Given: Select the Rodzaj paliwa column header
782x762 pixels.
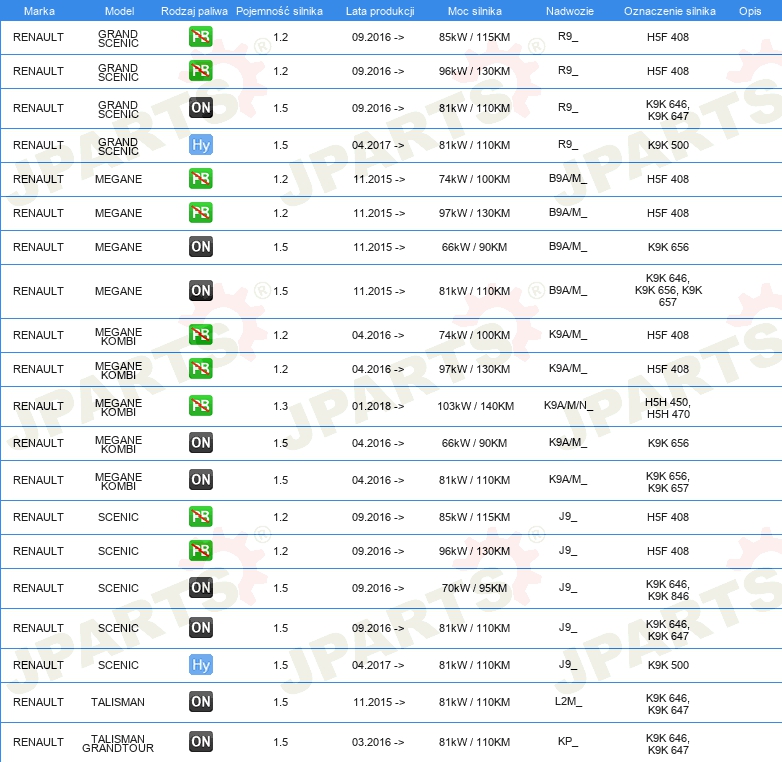Looking at the screenshot, I should pyautogui.click(x=194, y=11).
